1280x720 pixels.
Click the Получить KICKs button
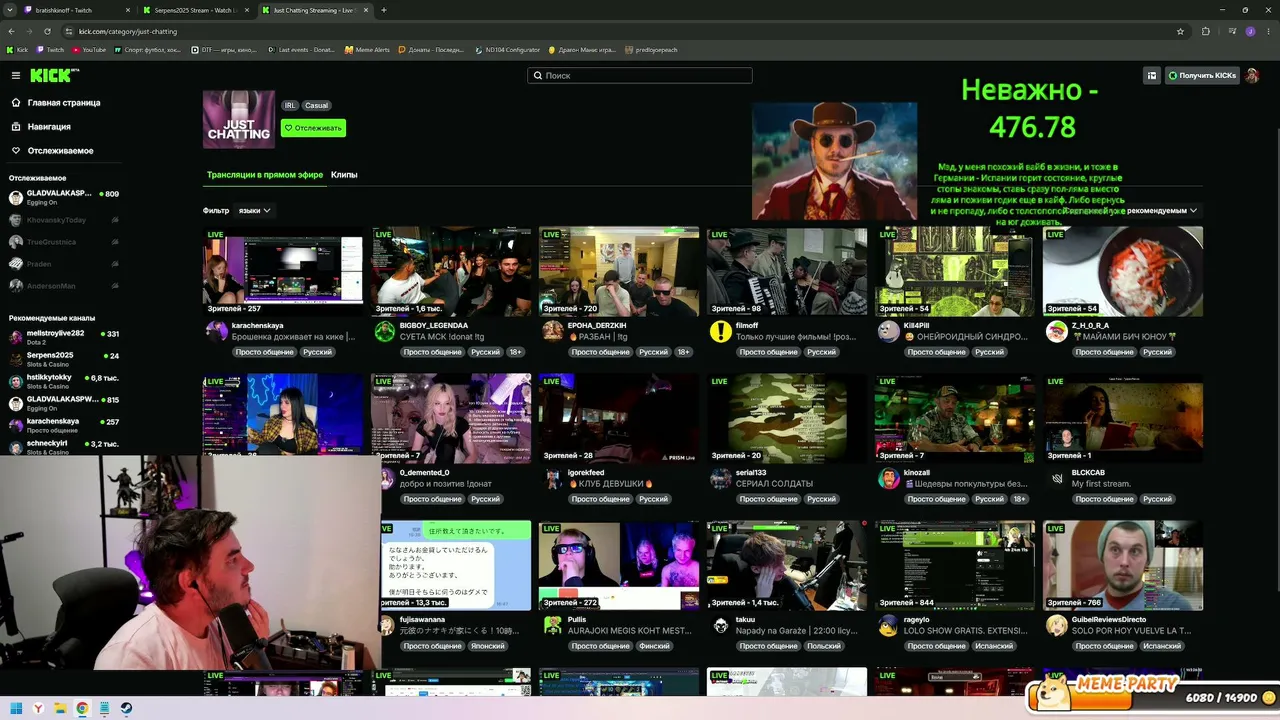(1202, 76)
